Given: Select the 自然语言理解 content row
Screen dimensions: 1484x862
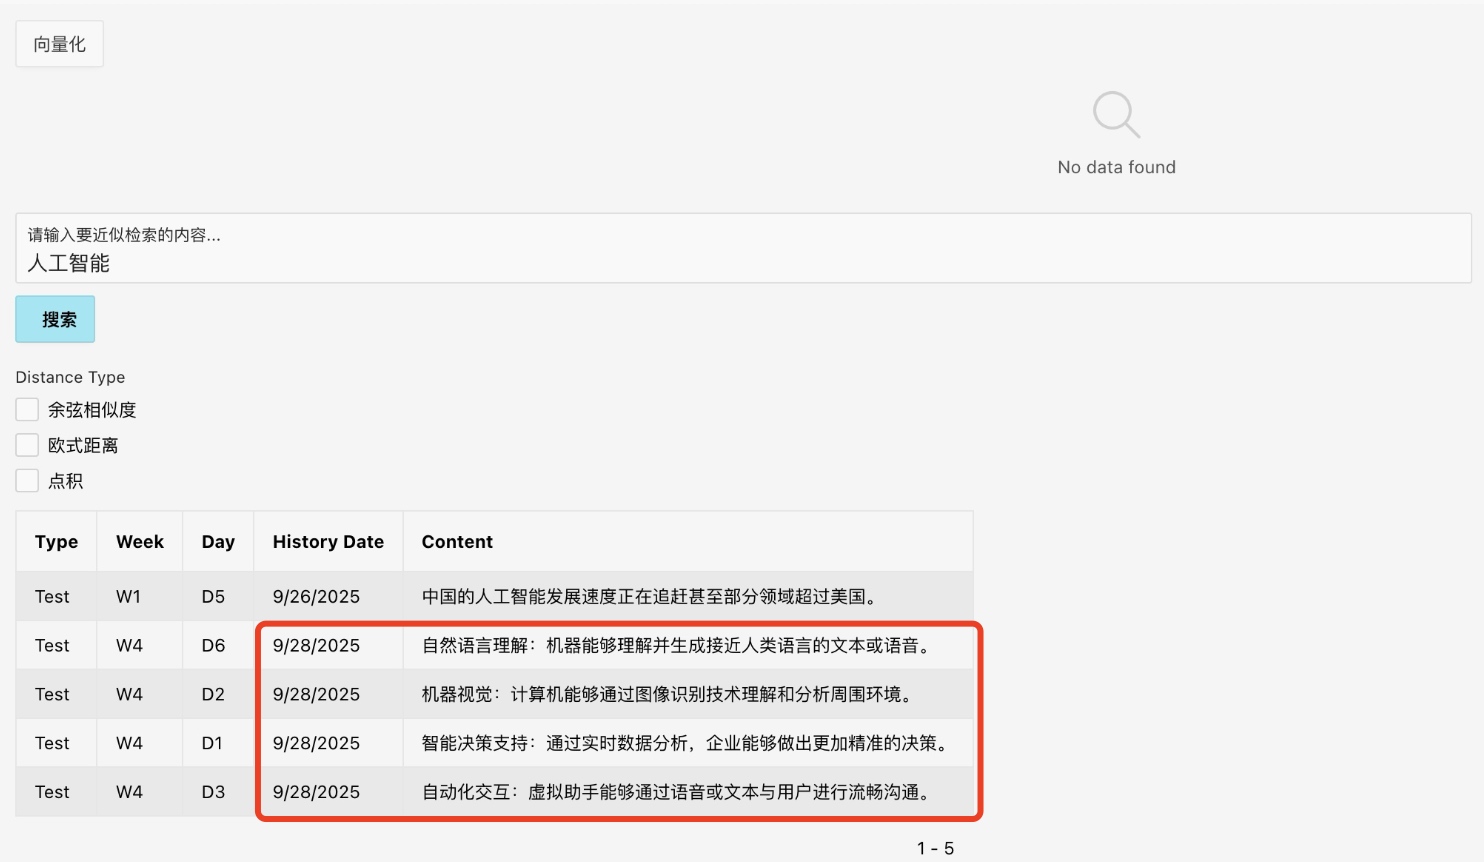Looking at the screenshot, I should pos(677,646).
